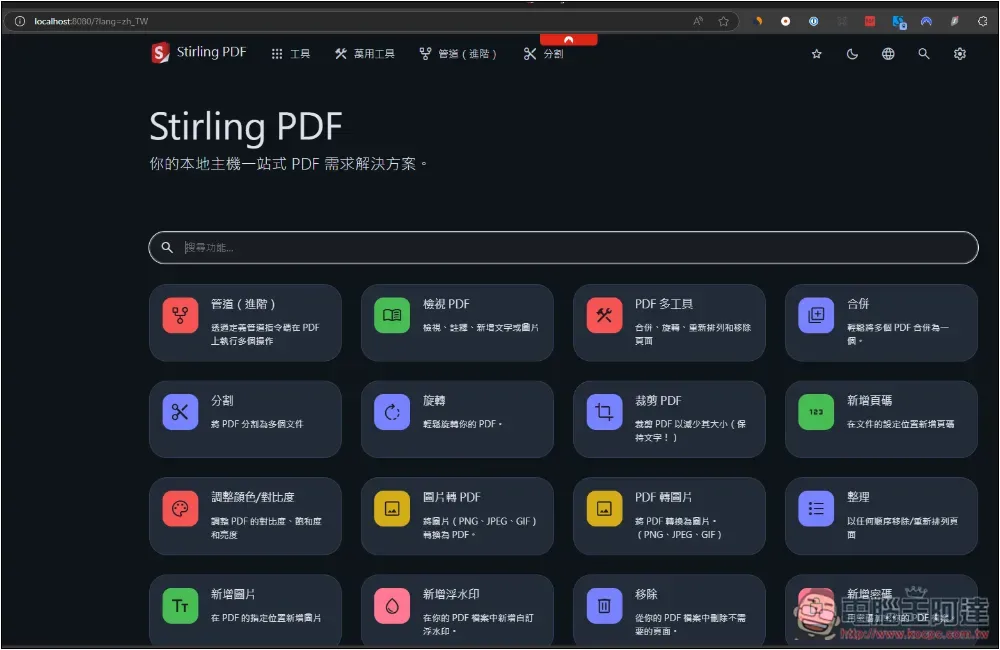Bookmark this page with browser star icon
1000x650 pixels.
[x=723, y=21]
